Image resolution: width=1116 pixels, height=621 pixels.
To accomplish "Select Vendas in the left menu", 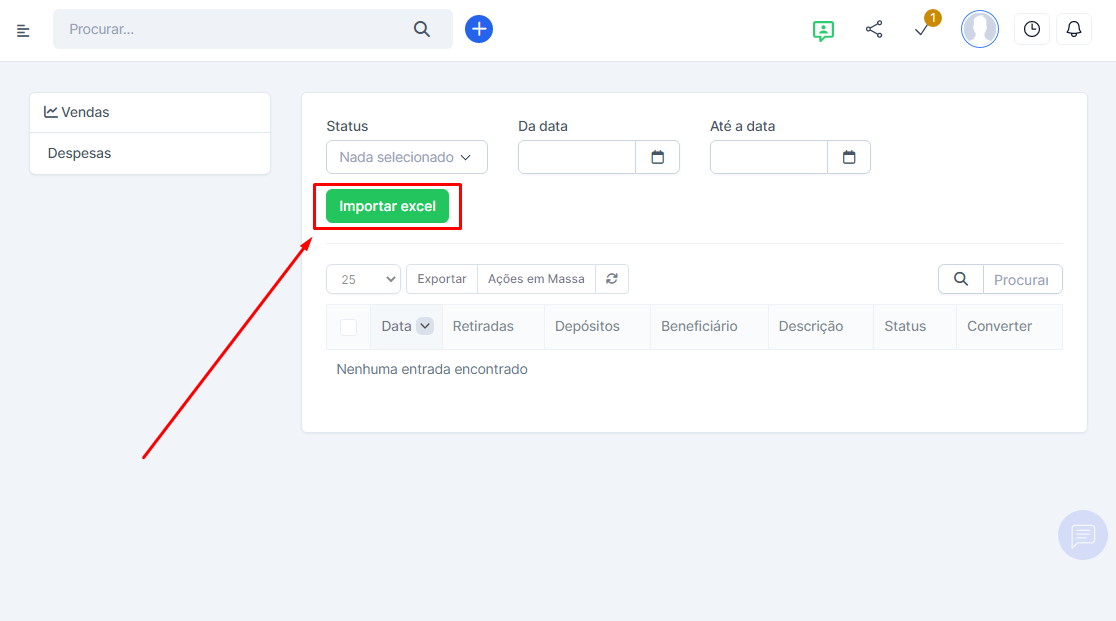I will [x=150, y=112].
